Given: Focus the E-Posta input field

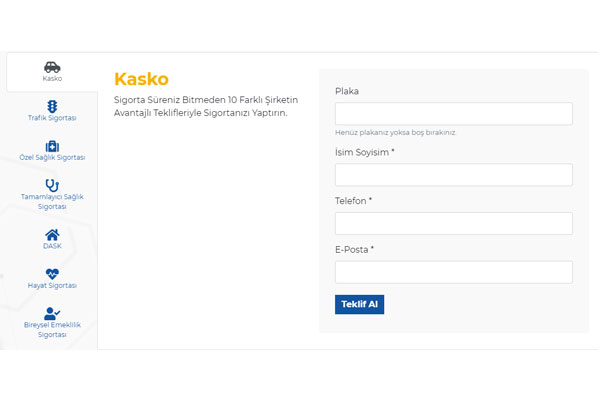Looking at the screenshot, I should pos(454,272).
